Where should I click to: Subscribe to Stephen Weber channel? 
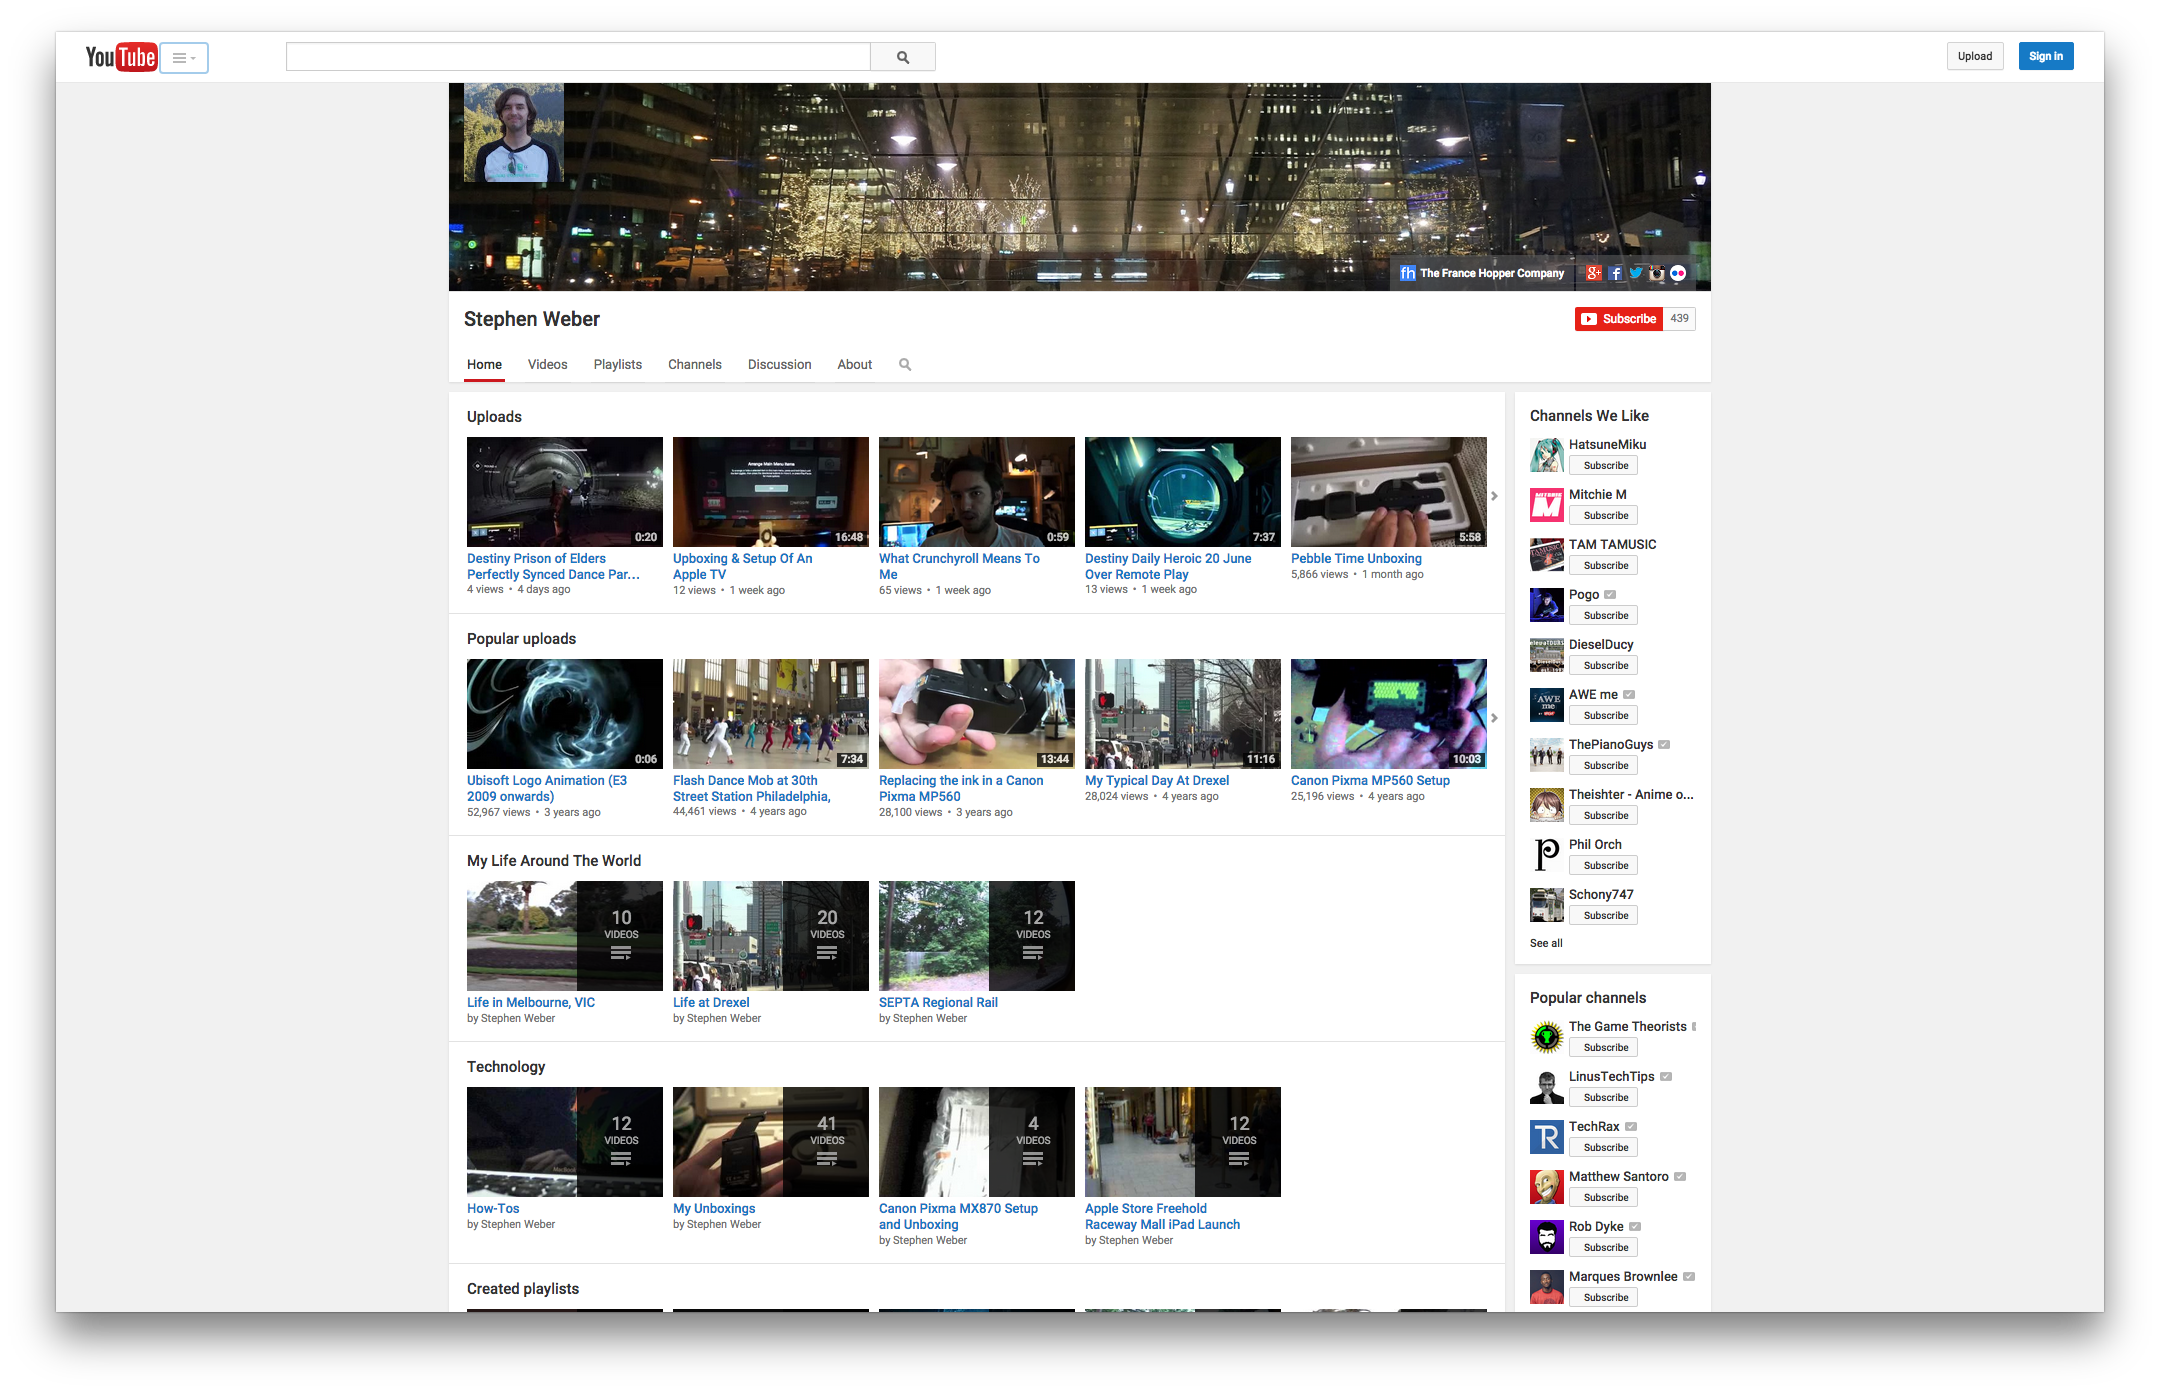click(1619, 319)
